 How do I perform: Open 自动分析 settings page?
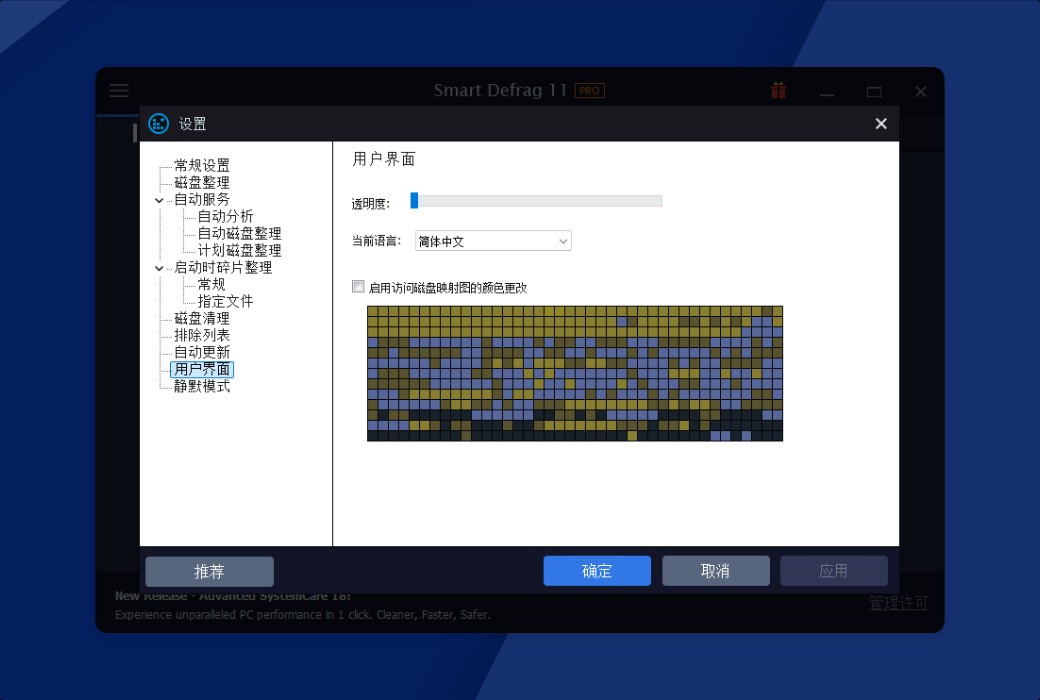(x=225, y=216)
